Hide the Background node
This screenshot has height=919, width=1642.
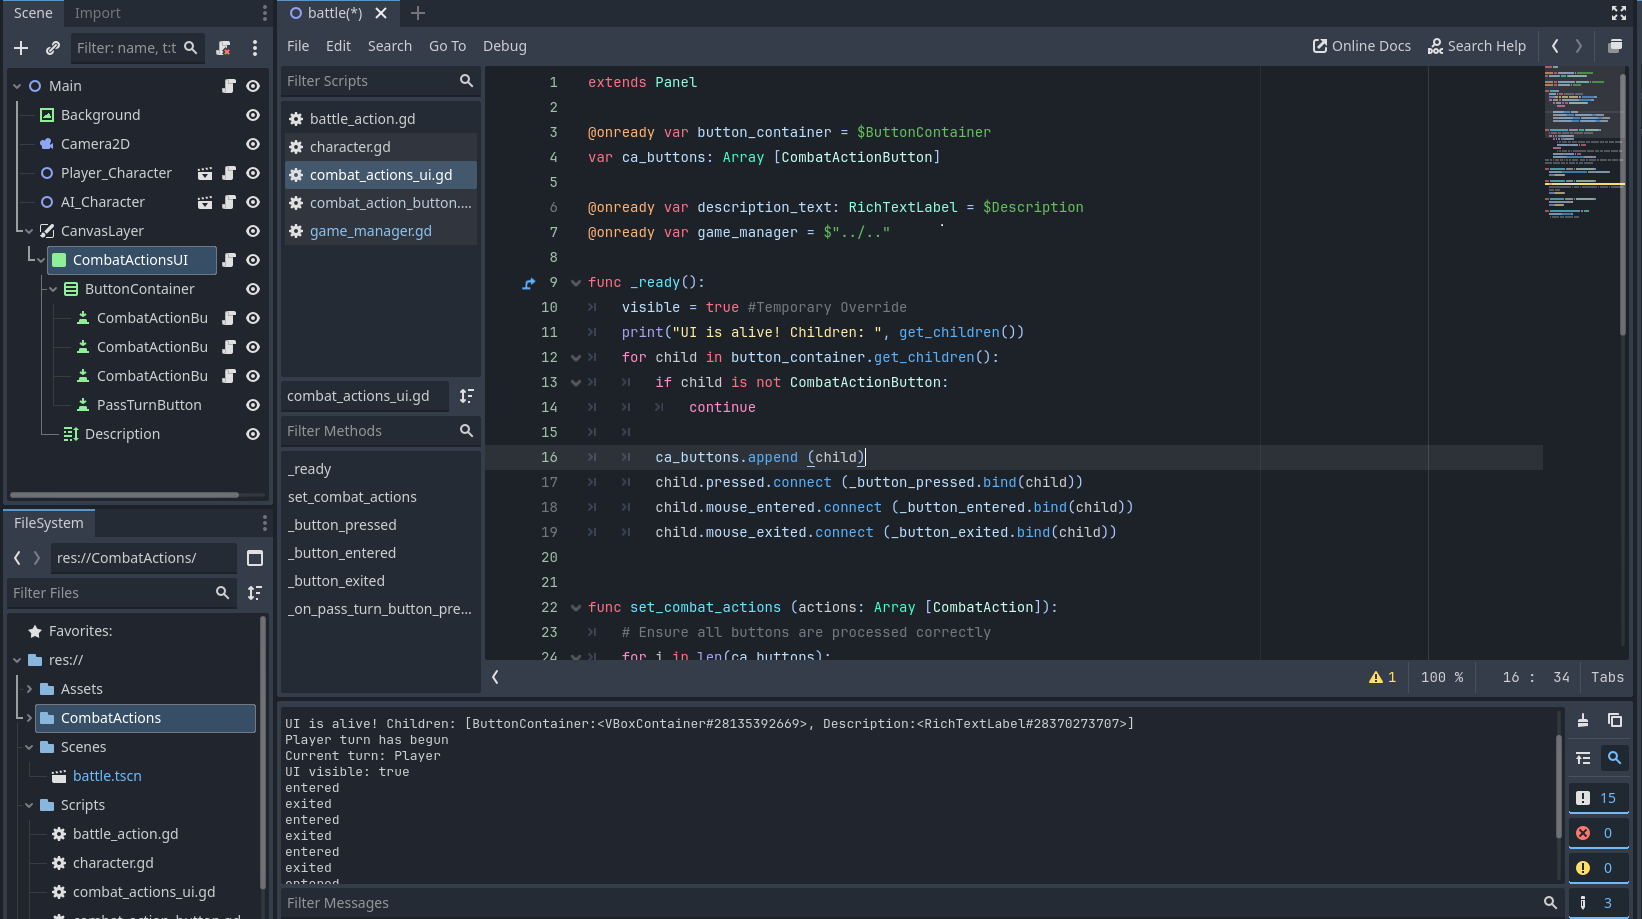(253, 115)
